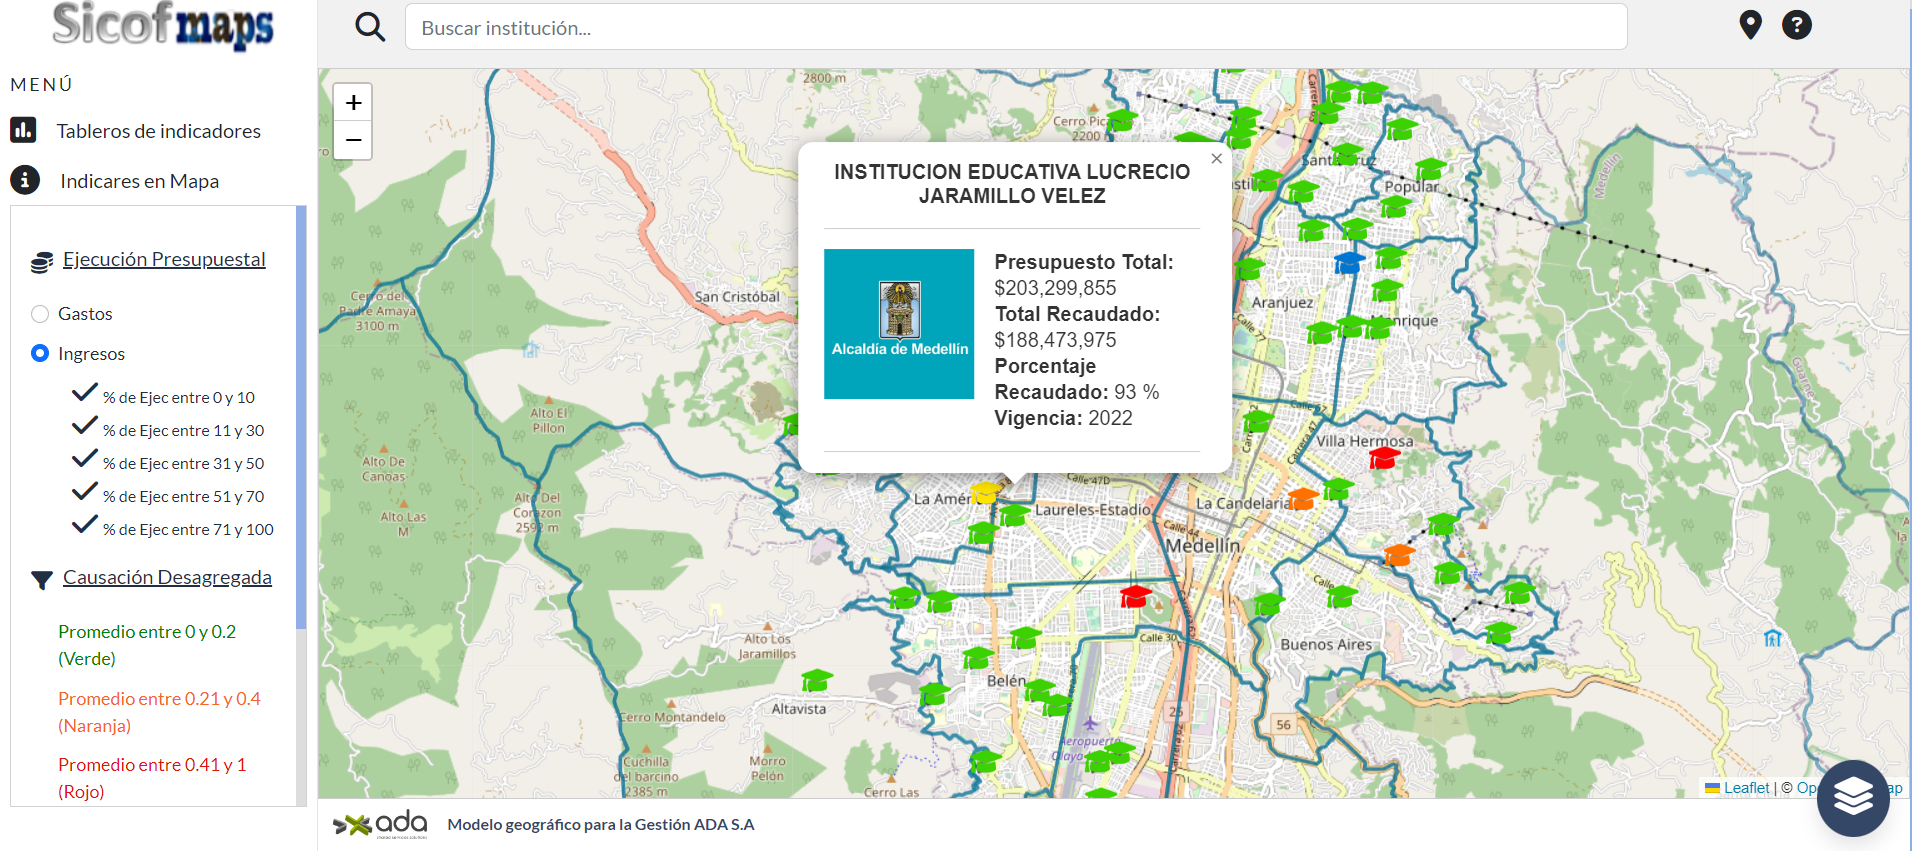Open Tableros de indicadores menu item
The width and height of the screenshot is (1912, 851).
click(x=158, y=131)
